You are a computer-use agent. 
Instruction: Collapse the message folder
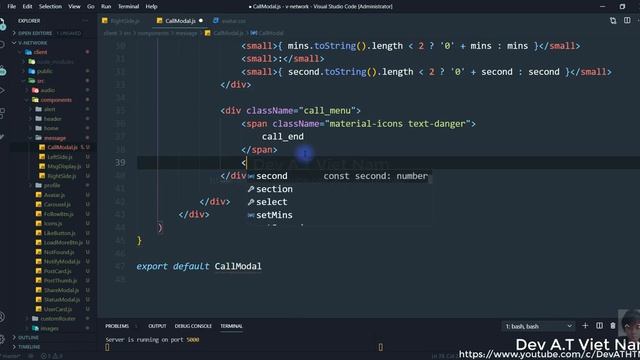pyautogui.click(x=55, y=138)
